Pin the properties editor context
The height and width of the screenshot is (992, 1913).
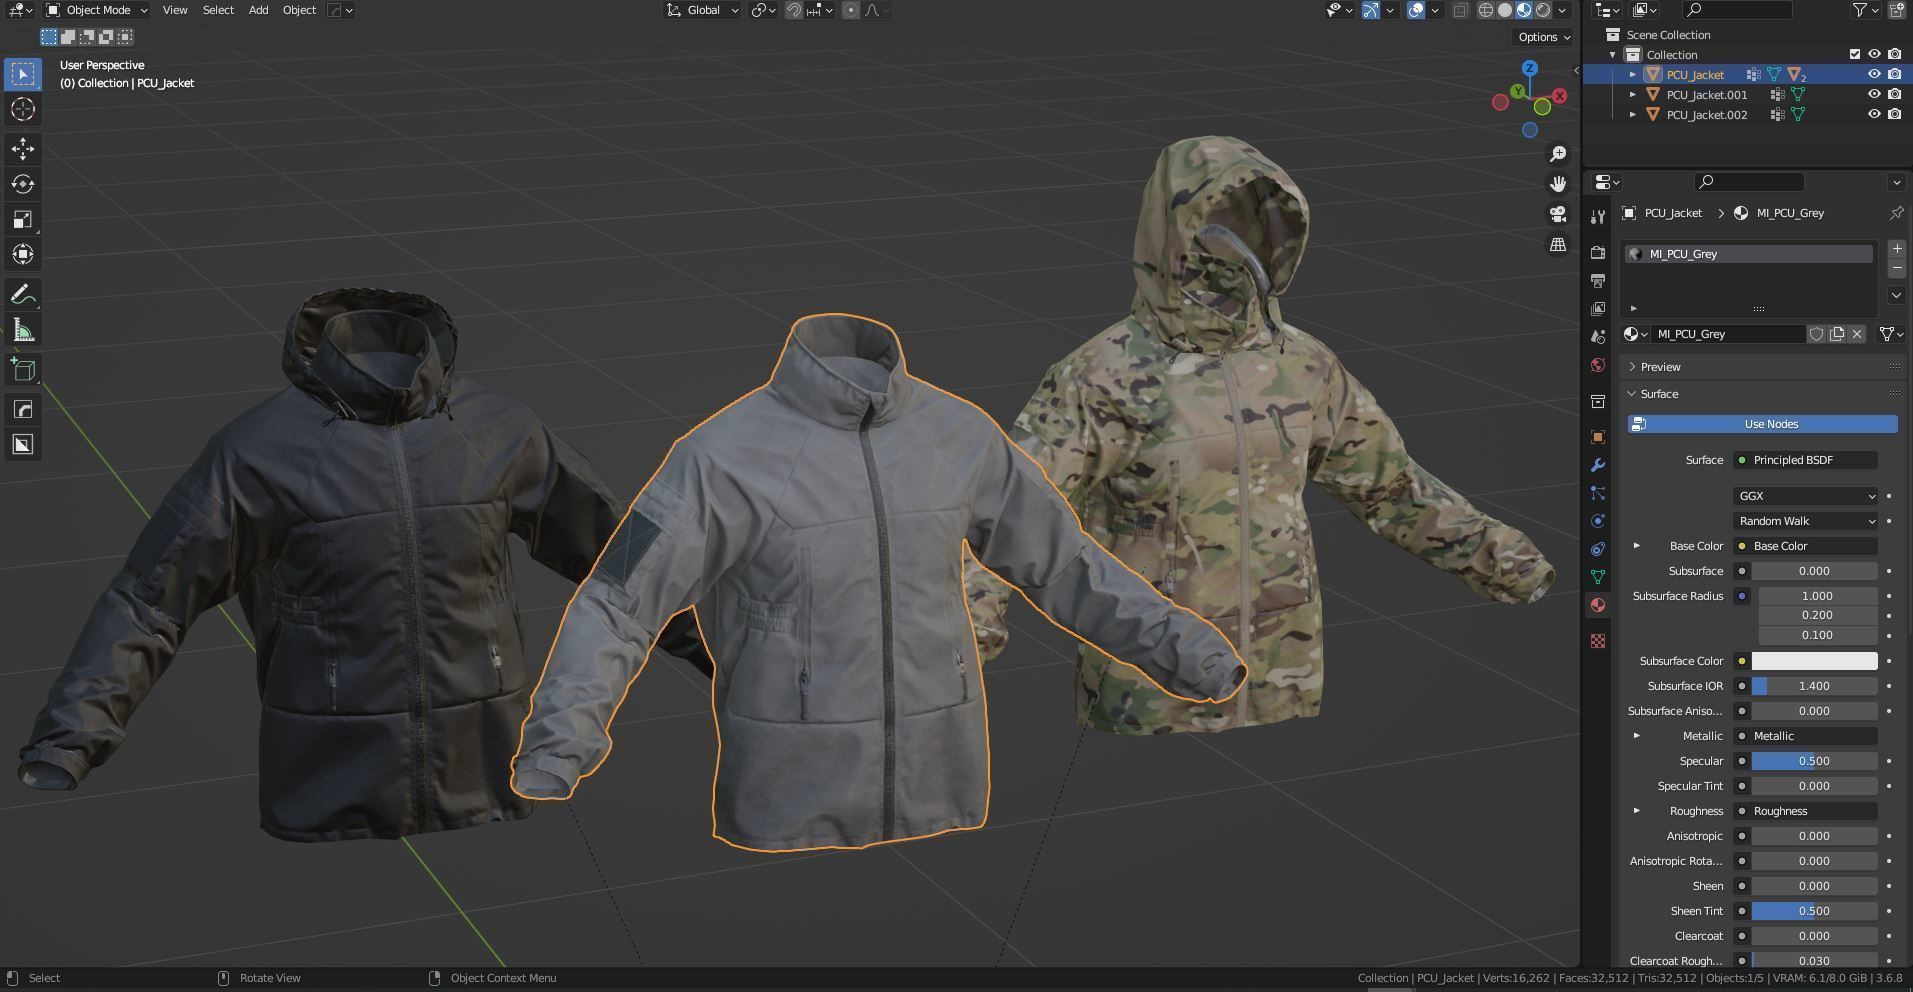1896,213
